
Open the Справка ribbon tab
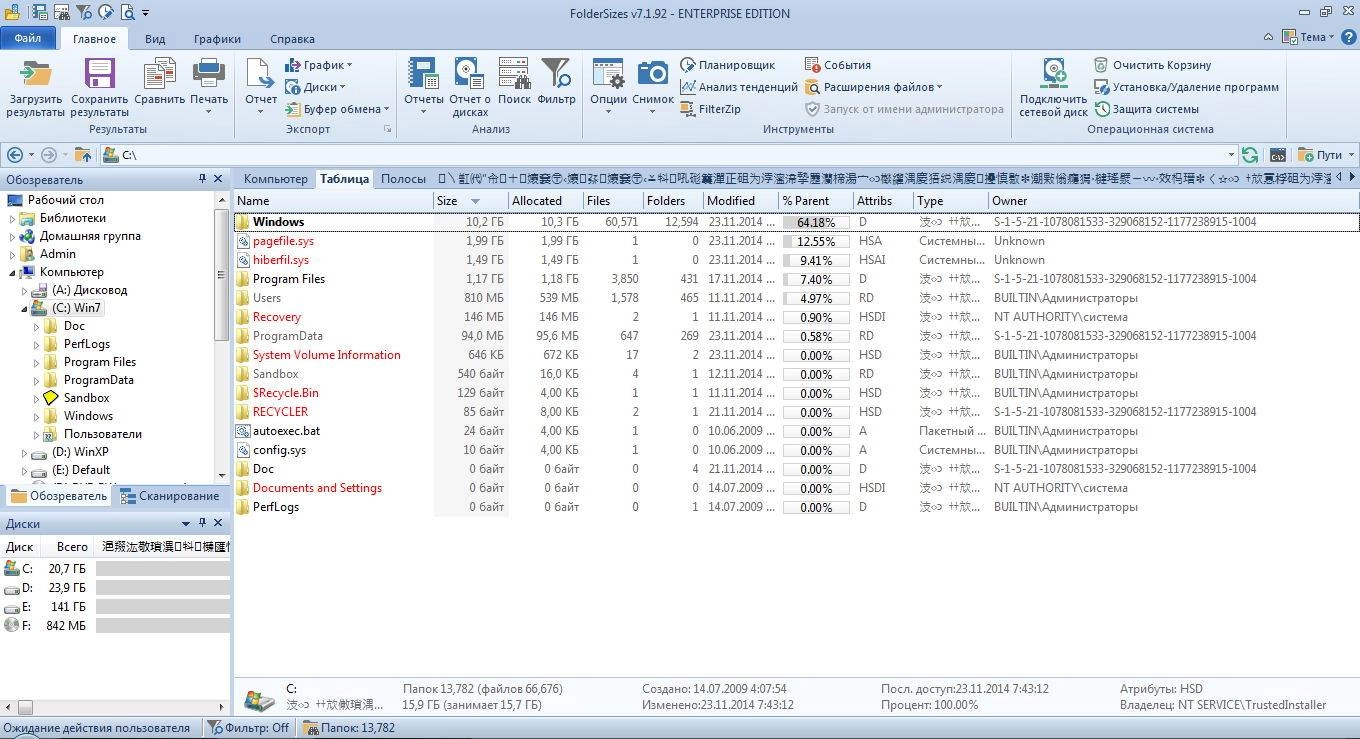pos(292,39)
